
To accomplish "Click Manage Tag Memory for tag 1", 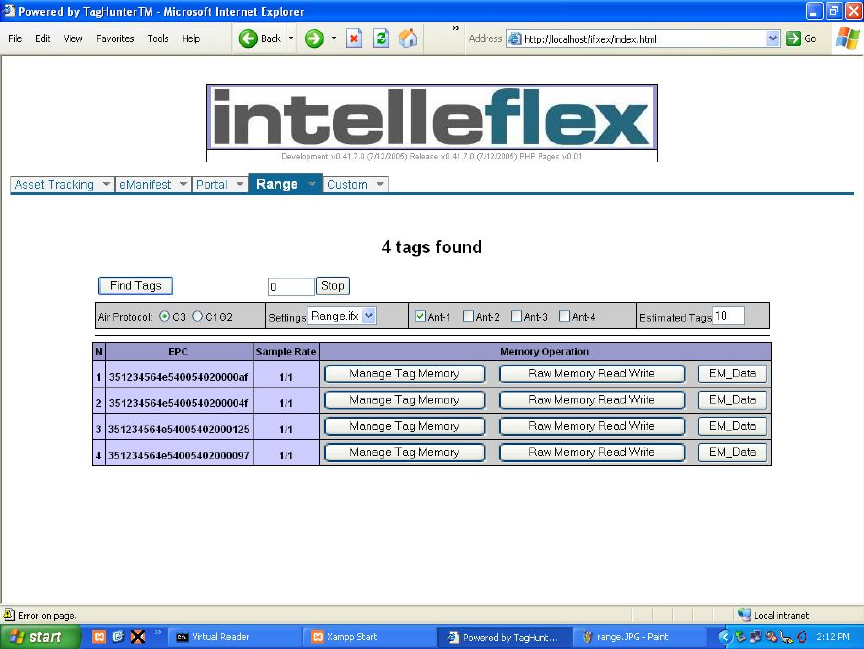I will click(404, 374).
